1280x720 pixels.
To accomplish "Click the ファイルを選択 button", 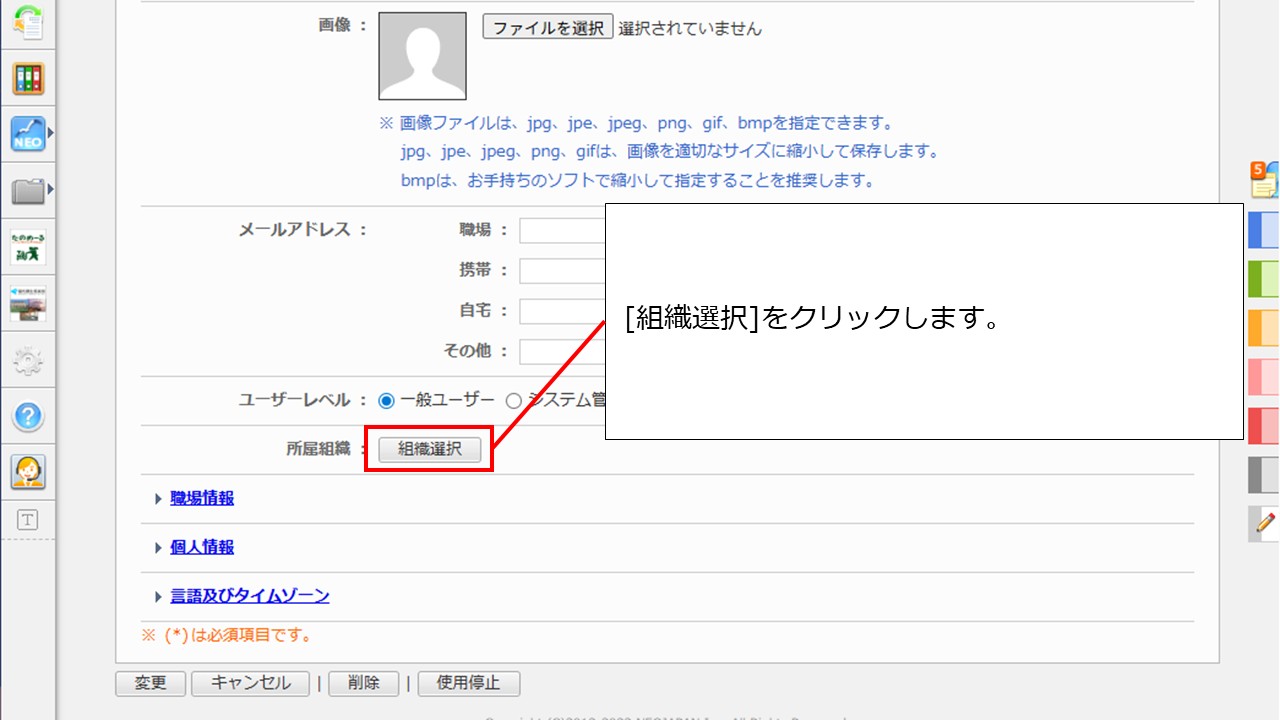I will point(548,27).
